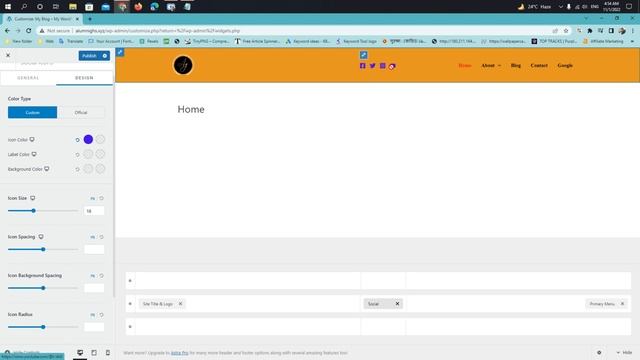Viewport: 640px width, 360px height.
Task: Reset the Background Color value
Action: (x=77, y=169)
